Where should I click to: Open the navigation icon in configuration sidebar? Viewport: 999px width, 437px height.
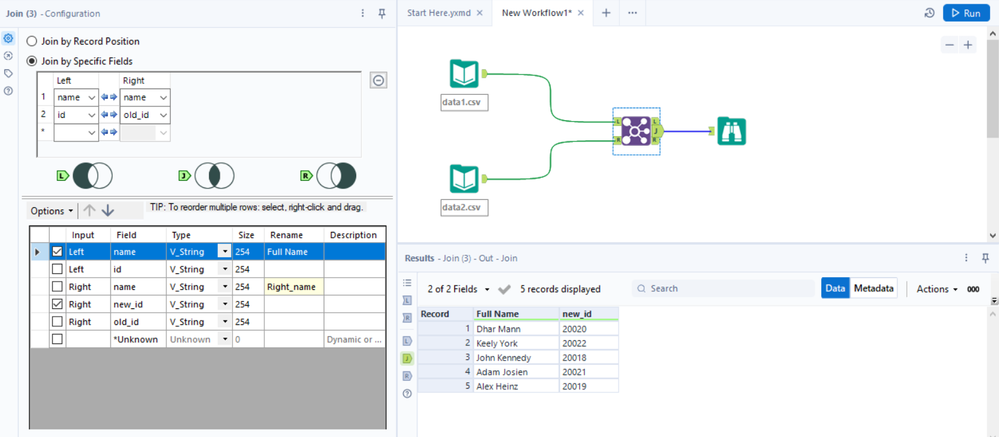pos(8,56)
